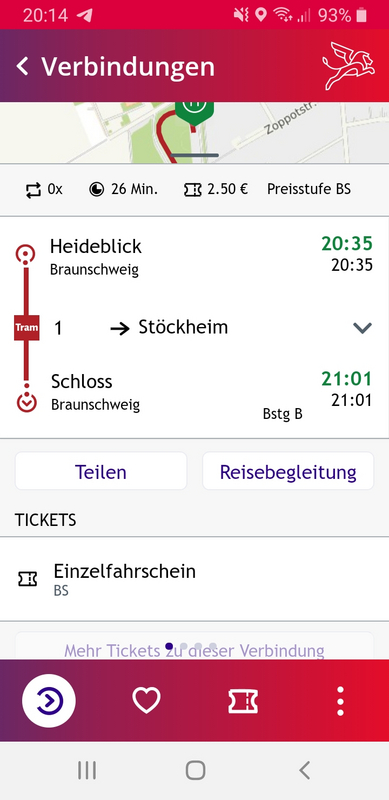Open the winged lion logo
The image size is (389, 800).
point(348,66)
